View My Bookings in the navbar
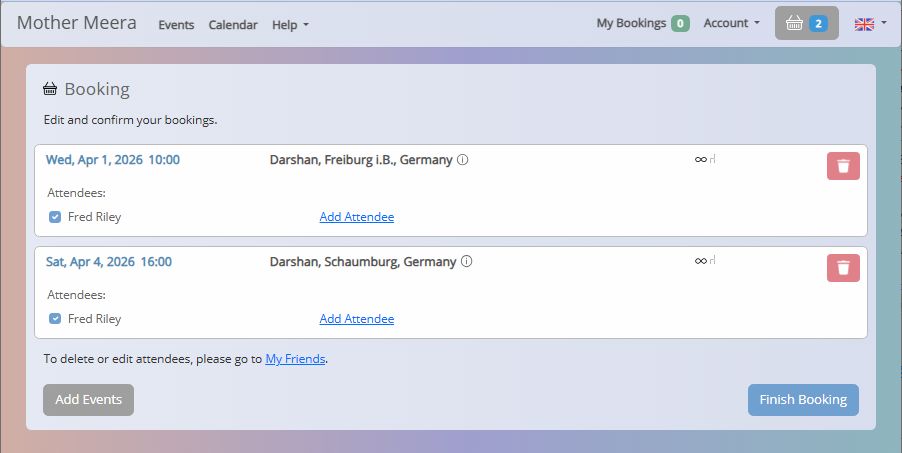902x453 pixels. tap(642, 23)
